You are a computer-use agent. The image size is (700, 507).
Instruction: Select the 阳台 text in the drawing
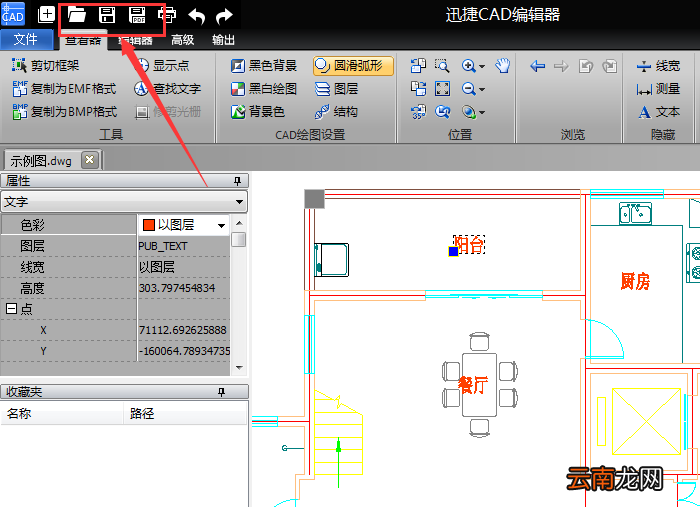point(469,245)
